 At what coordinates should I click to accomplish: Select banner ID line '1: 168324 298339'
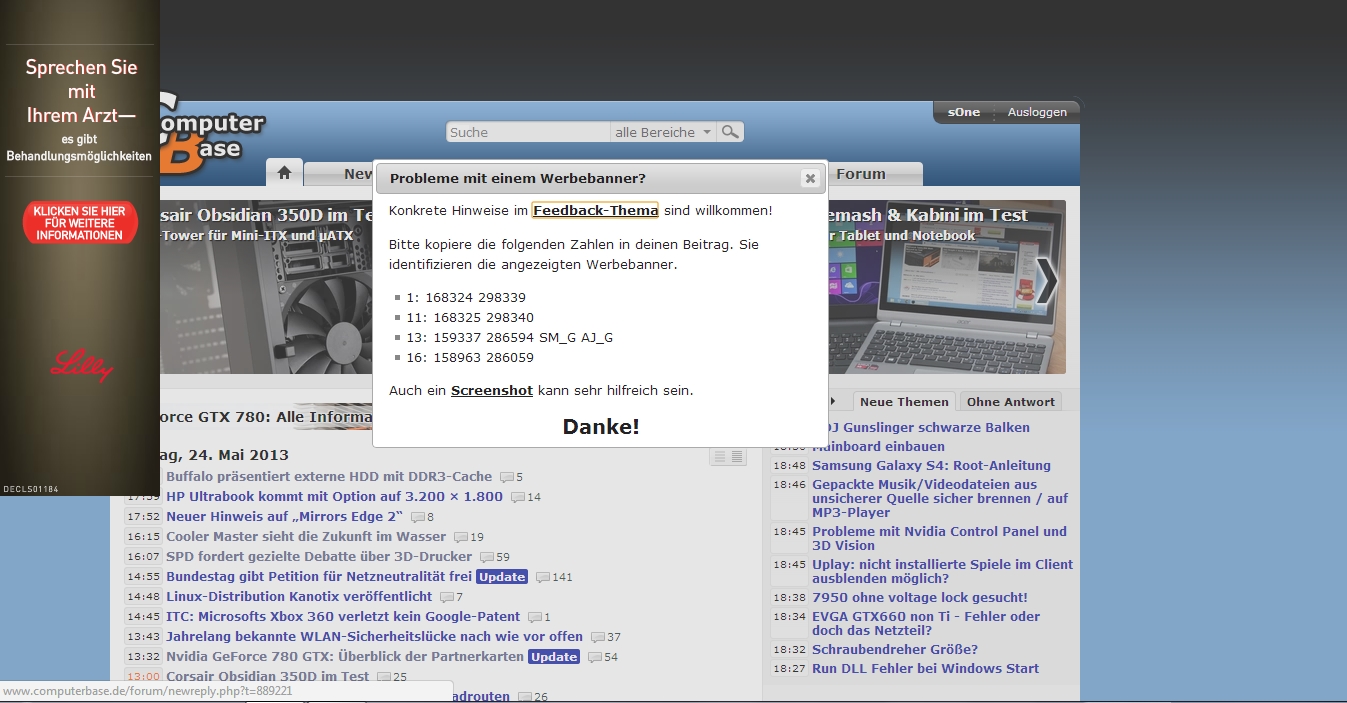[465, 298]
